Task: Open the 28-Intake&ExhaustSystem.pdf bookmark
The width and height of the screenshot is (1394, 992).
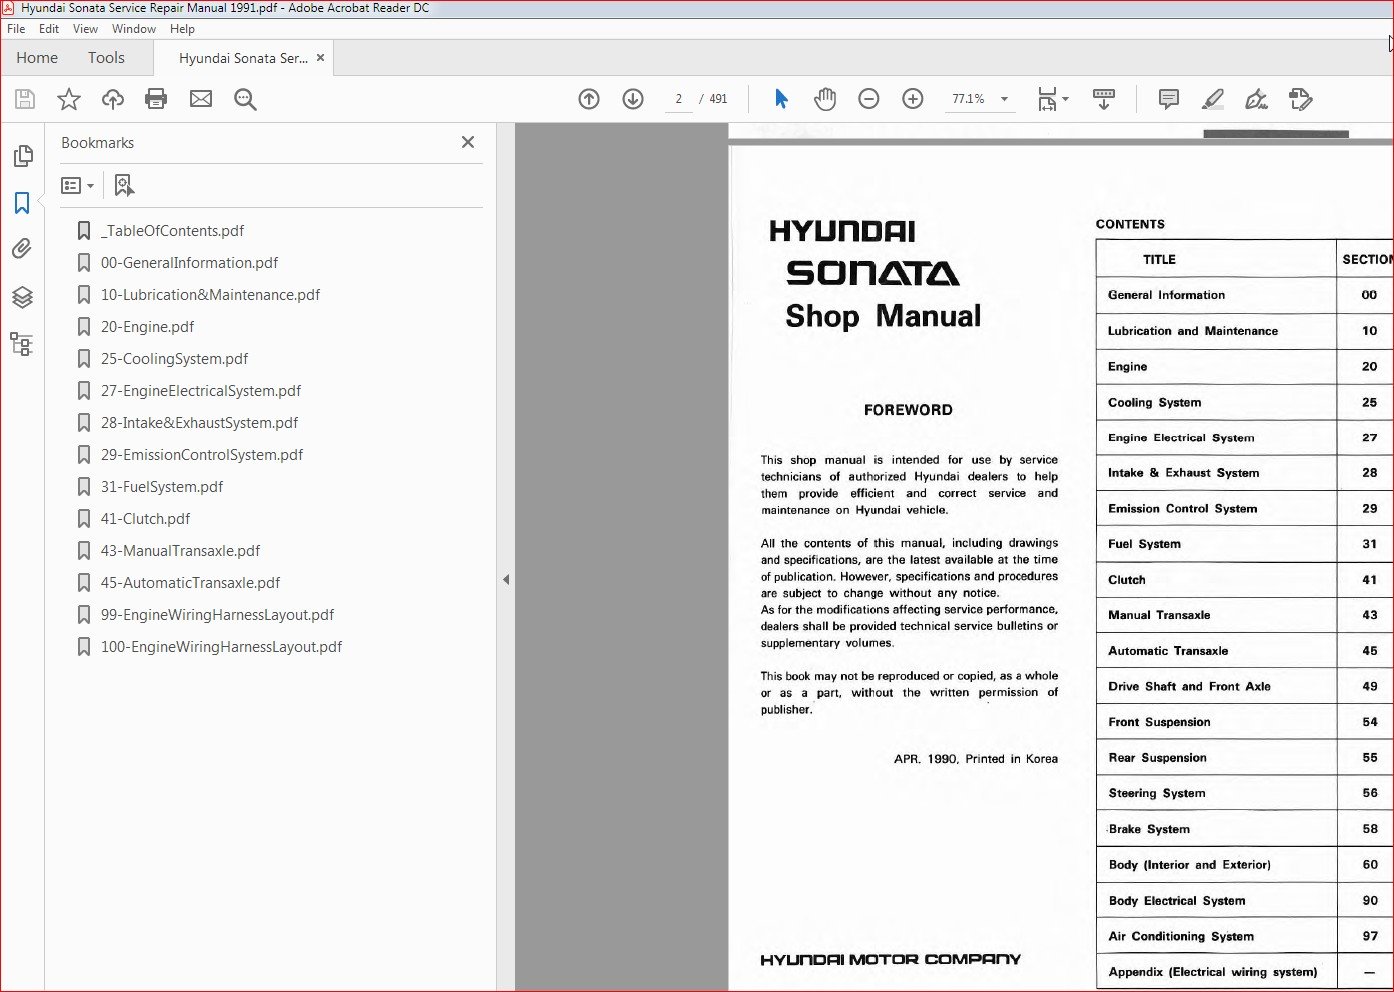Action: 199,423
